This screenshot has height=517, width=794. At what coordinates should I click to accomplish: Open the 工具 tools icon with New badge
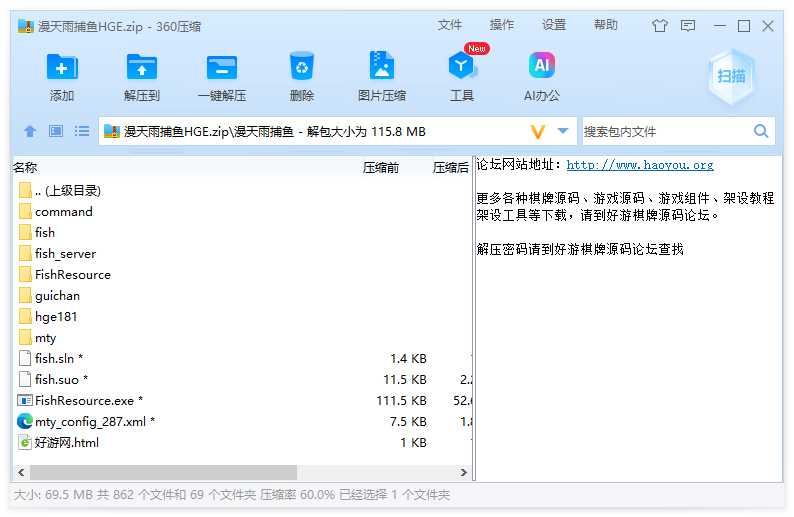(x=462, y=65)
